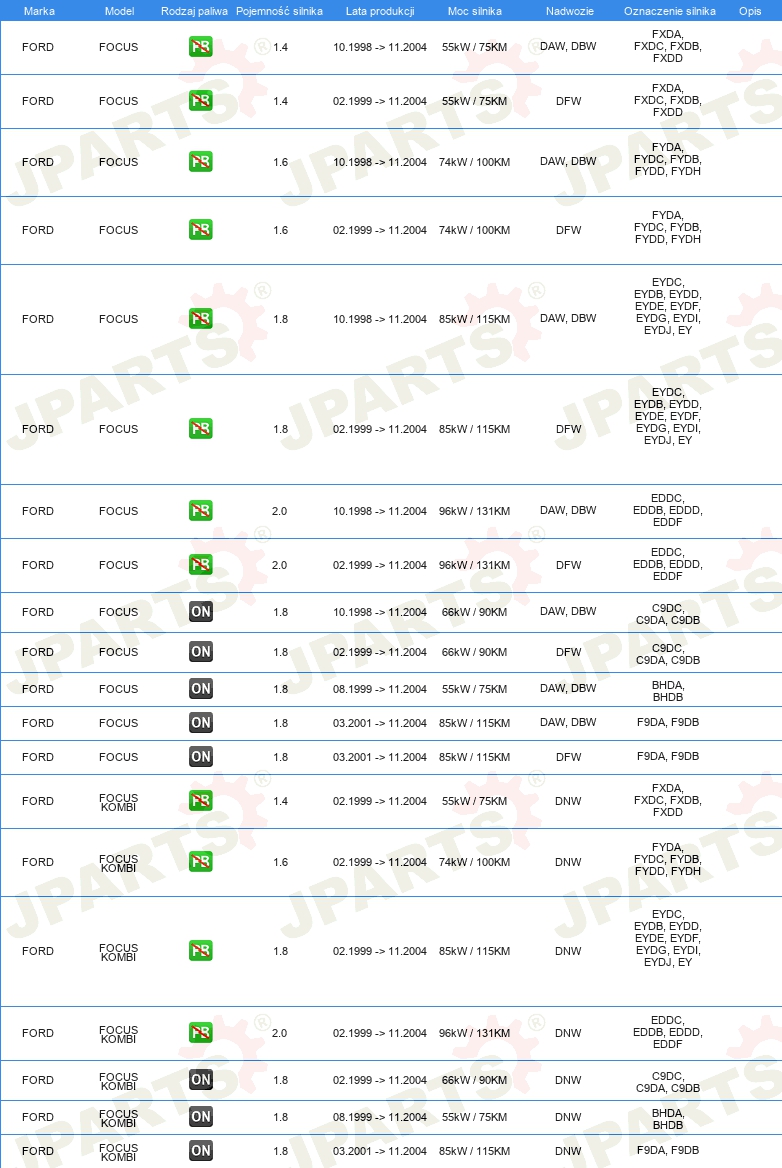Click 66kW / 90KM power in Focus Kombi row

(474, 1079)
